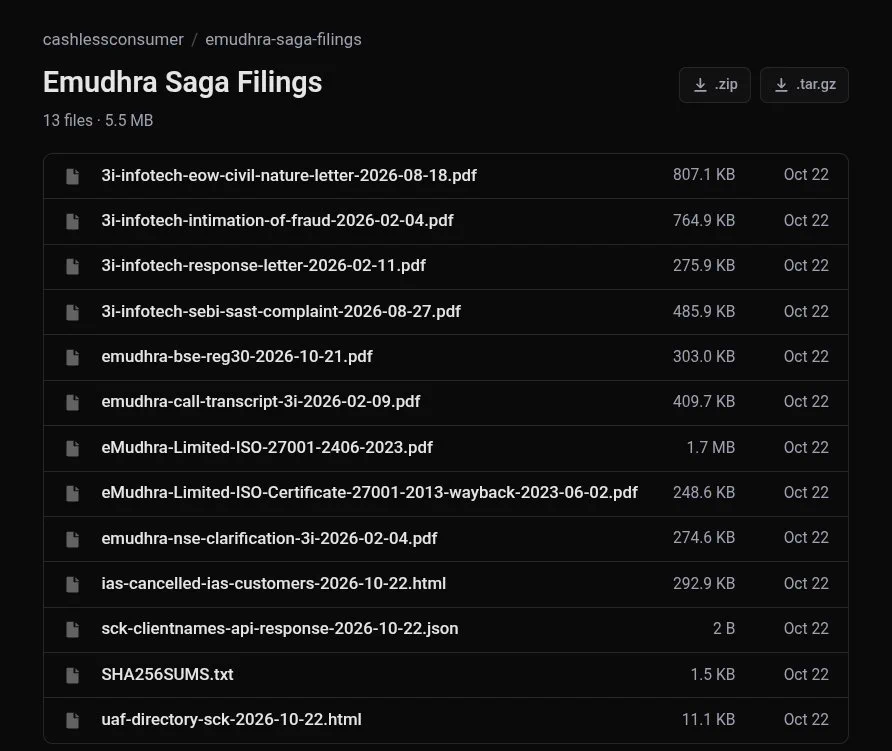Open eMudhra-Limited-ISO-27001-2406-2023.pdf
This screenshot has height=751, width=892.
click(x=267, y=447)
